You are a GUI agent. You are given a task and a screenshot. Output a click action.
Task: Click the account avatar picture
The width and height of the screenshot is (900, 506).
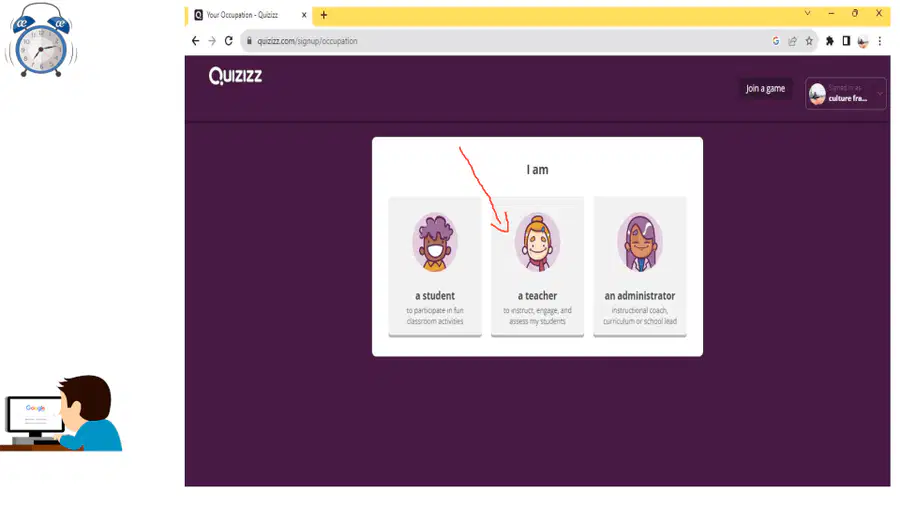coord(817,94)
